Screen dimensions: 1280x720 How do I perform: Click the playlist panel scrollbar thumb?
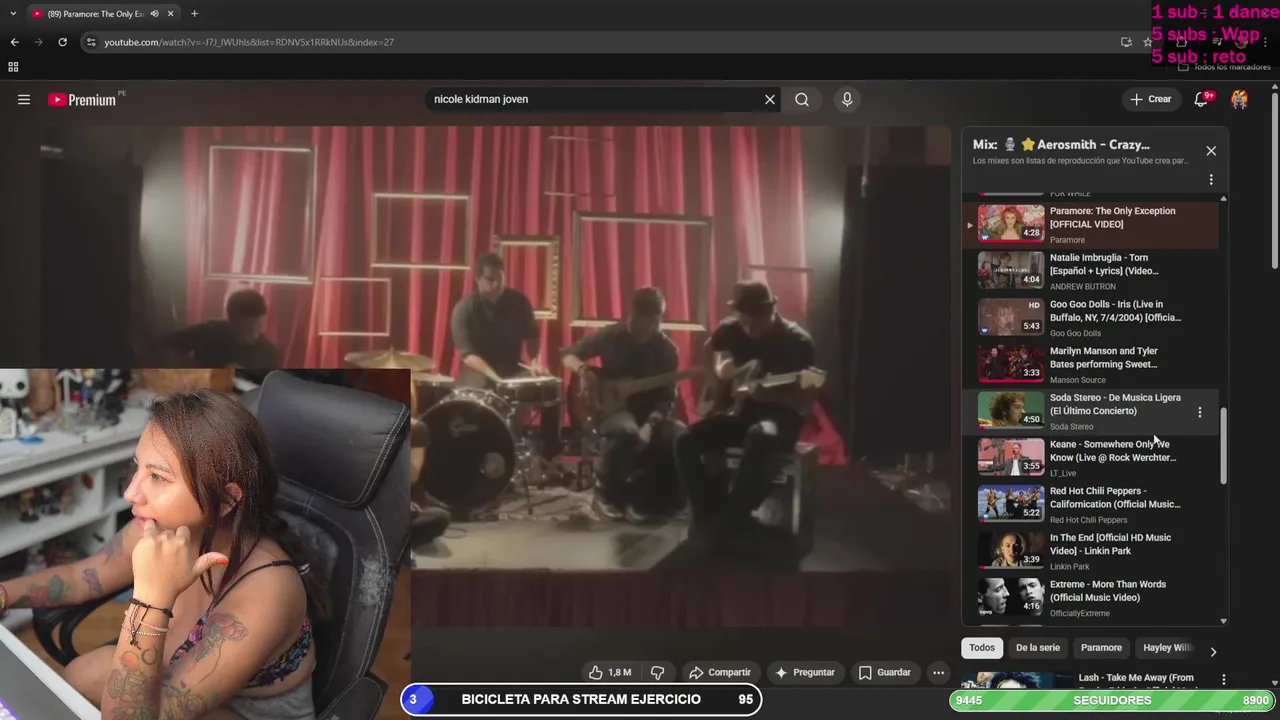[x=1223, y=446]
